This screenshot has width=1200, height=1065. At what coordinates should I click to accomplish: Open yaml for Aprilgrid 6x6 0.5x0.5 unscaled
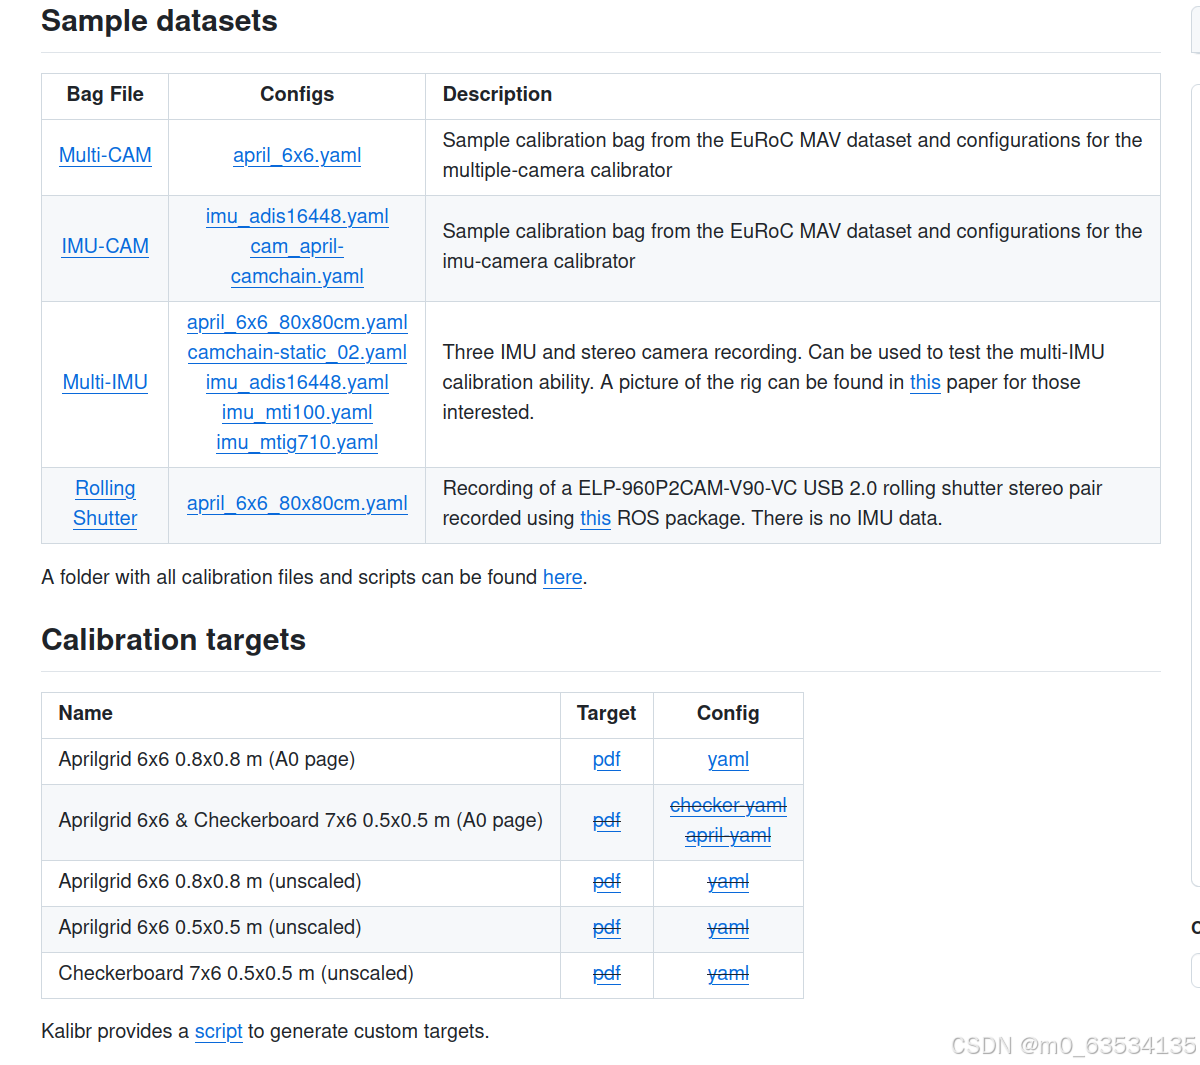tap(728, 927)
